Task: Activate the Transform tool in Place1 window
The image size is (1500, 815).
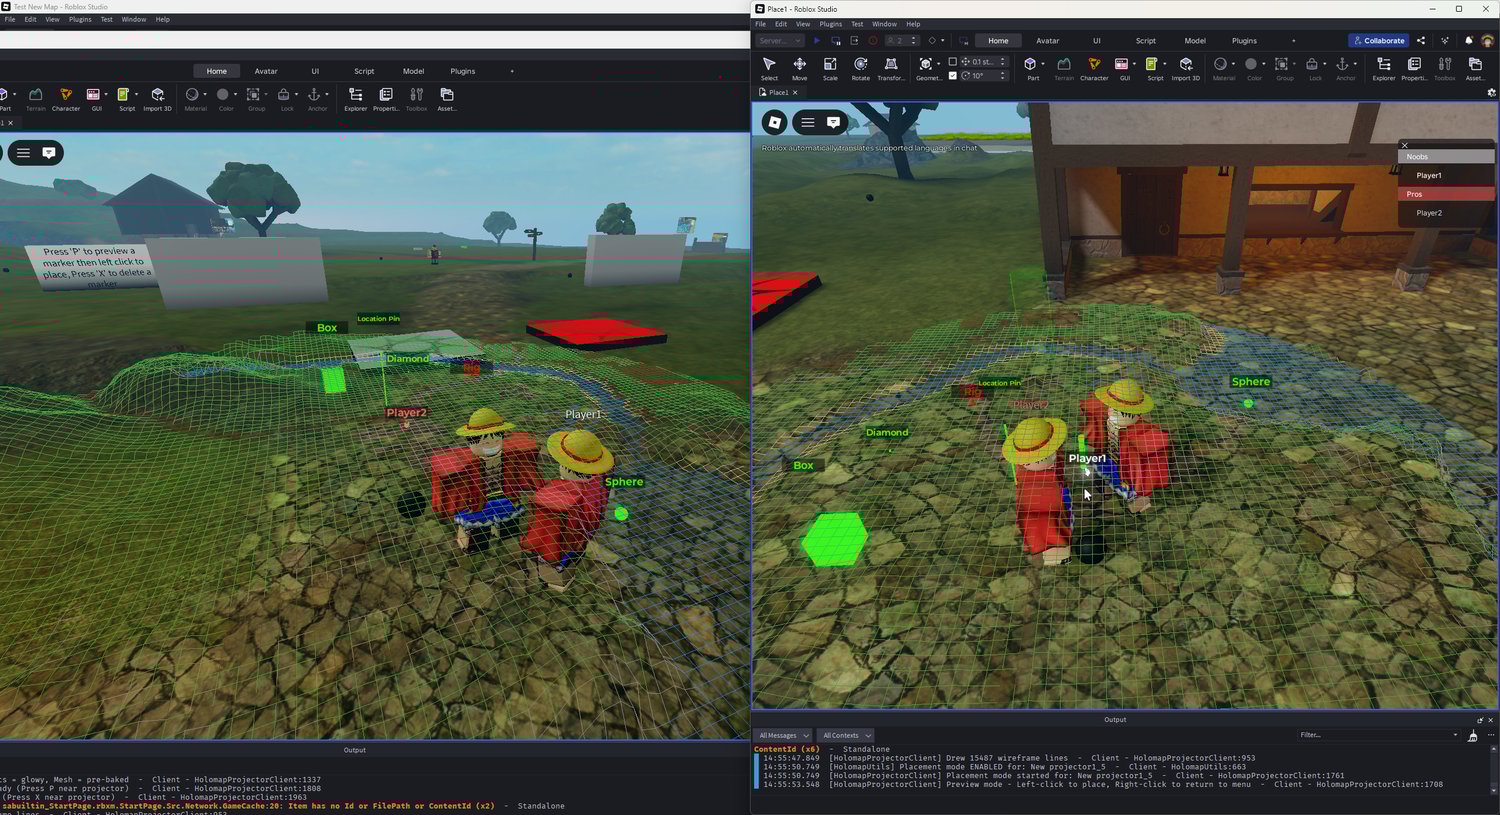Action: point(891,68)
